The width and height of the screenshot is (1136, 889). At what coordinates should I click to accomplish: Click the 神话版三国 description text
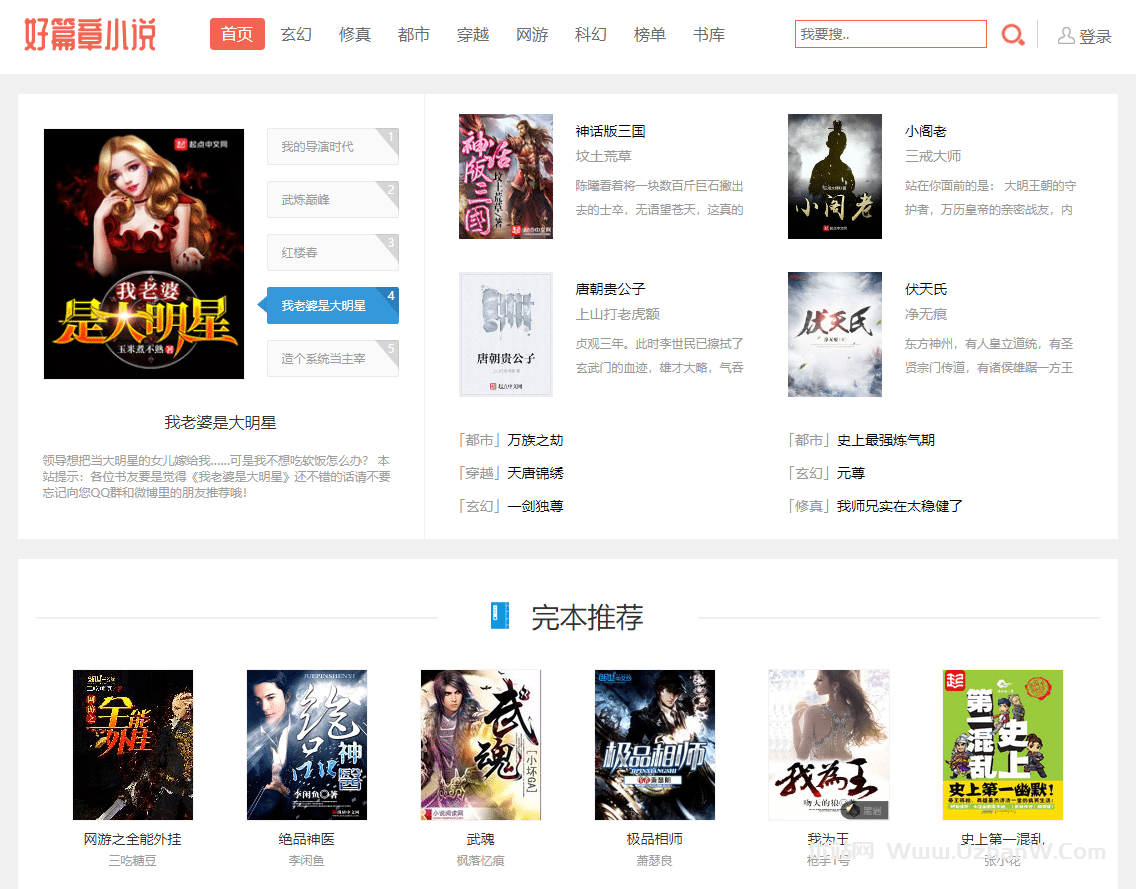[659, 198]
